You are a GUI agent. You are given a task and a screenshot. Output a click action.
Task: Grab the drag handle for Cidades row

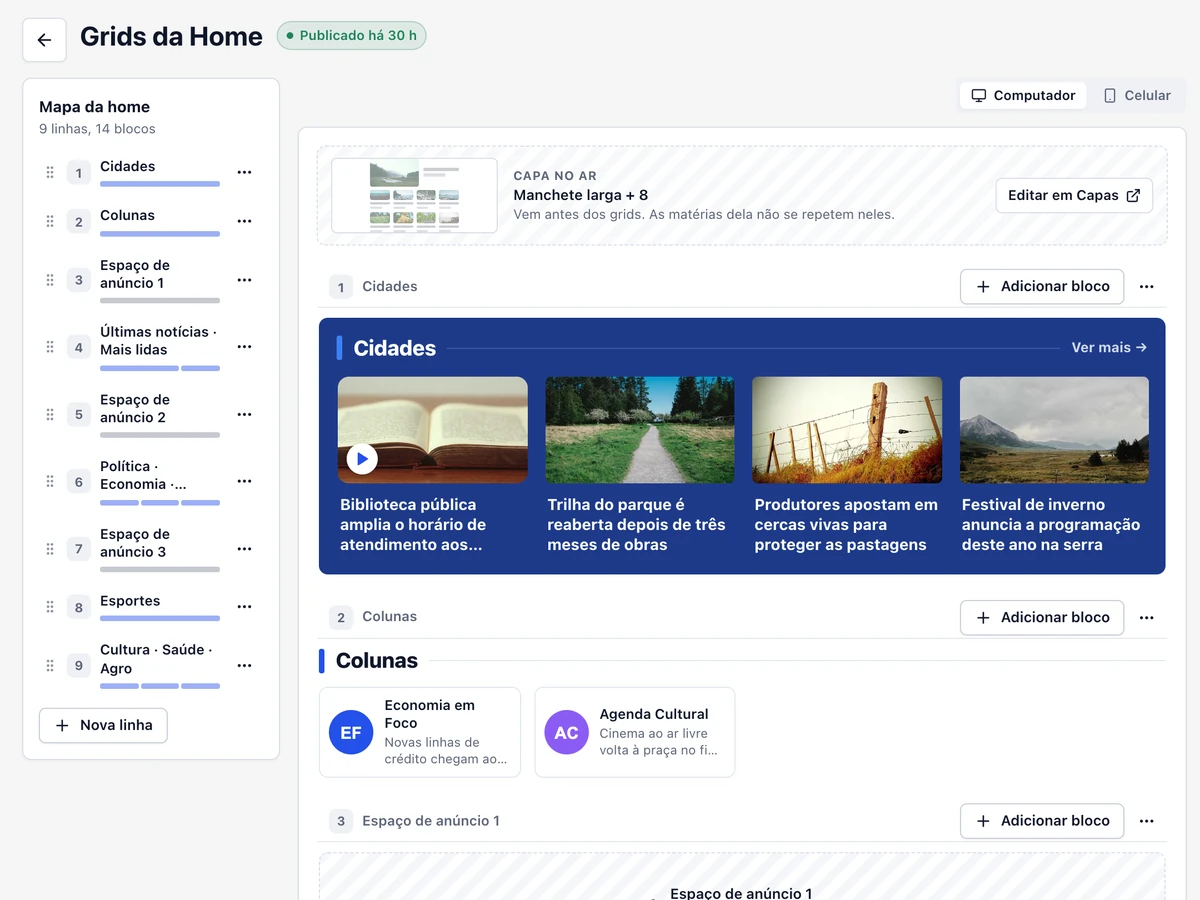pos(50,172)
